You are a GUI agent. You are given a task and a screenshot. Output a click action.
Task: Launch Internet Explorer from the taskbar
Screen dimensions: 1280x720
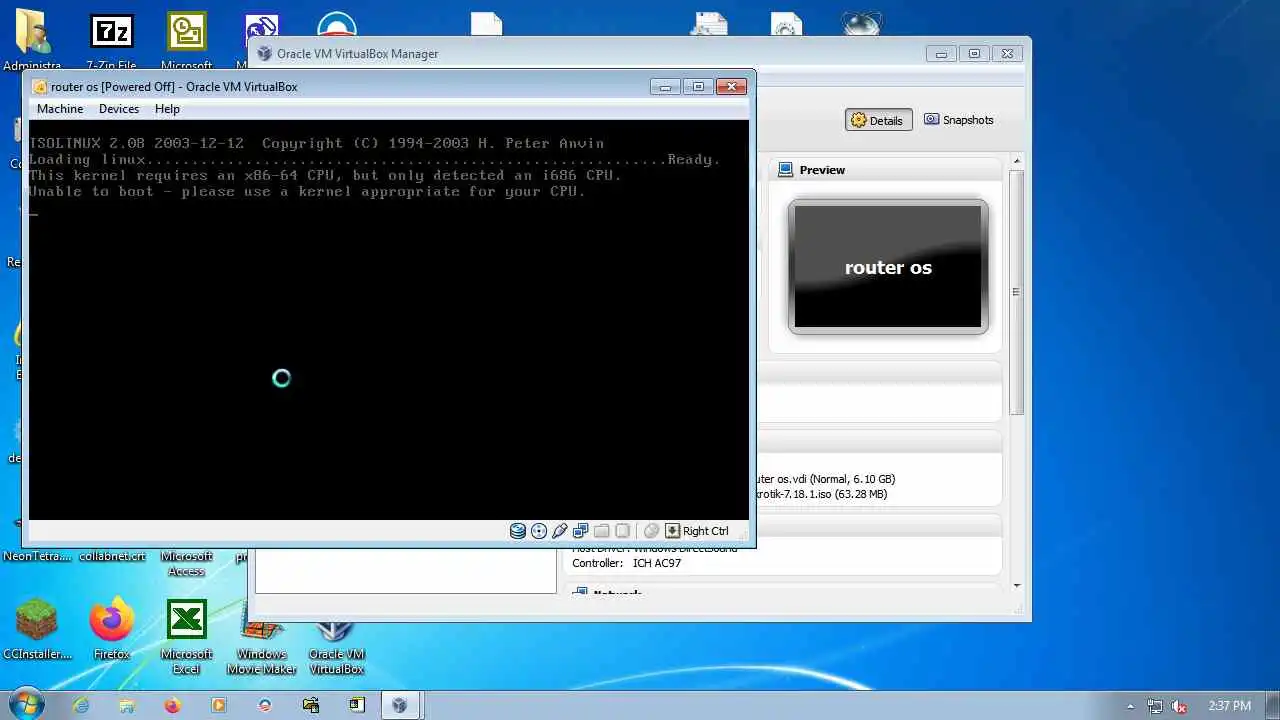click(x=81, y=705)
